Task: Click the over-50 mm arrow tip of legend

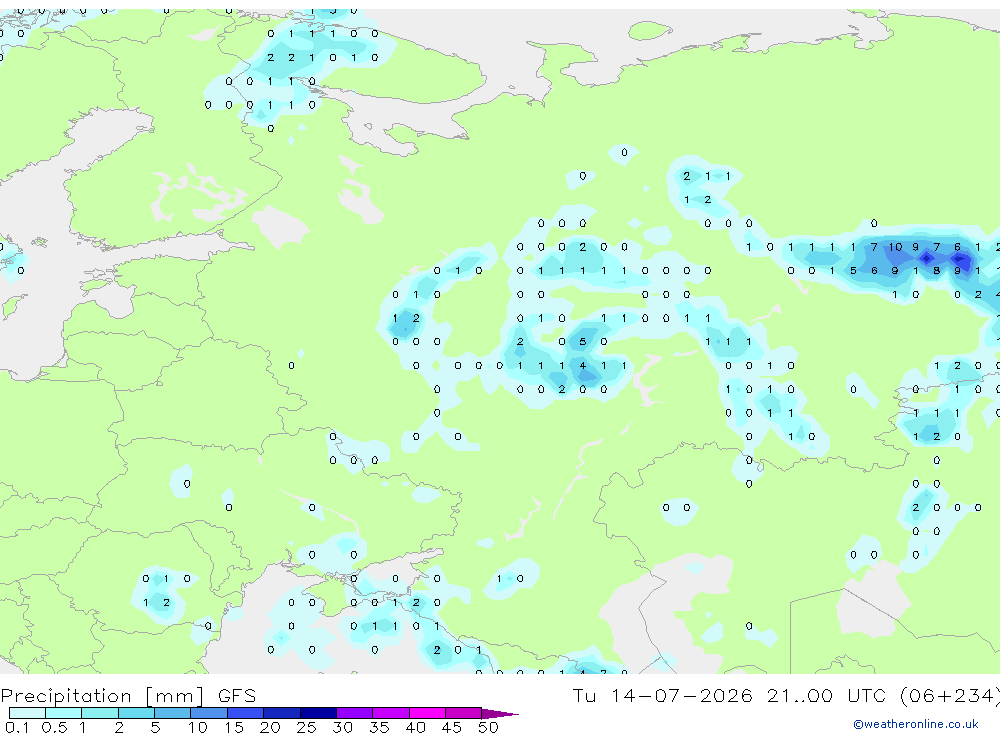Action: (x=500, y=713)
